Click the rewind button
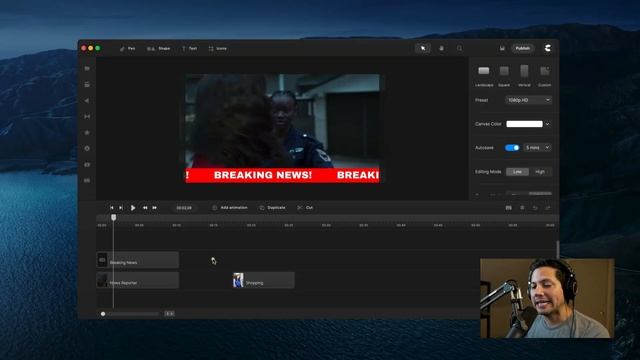This screenshot has height=360, width=640. pos(145,208)
